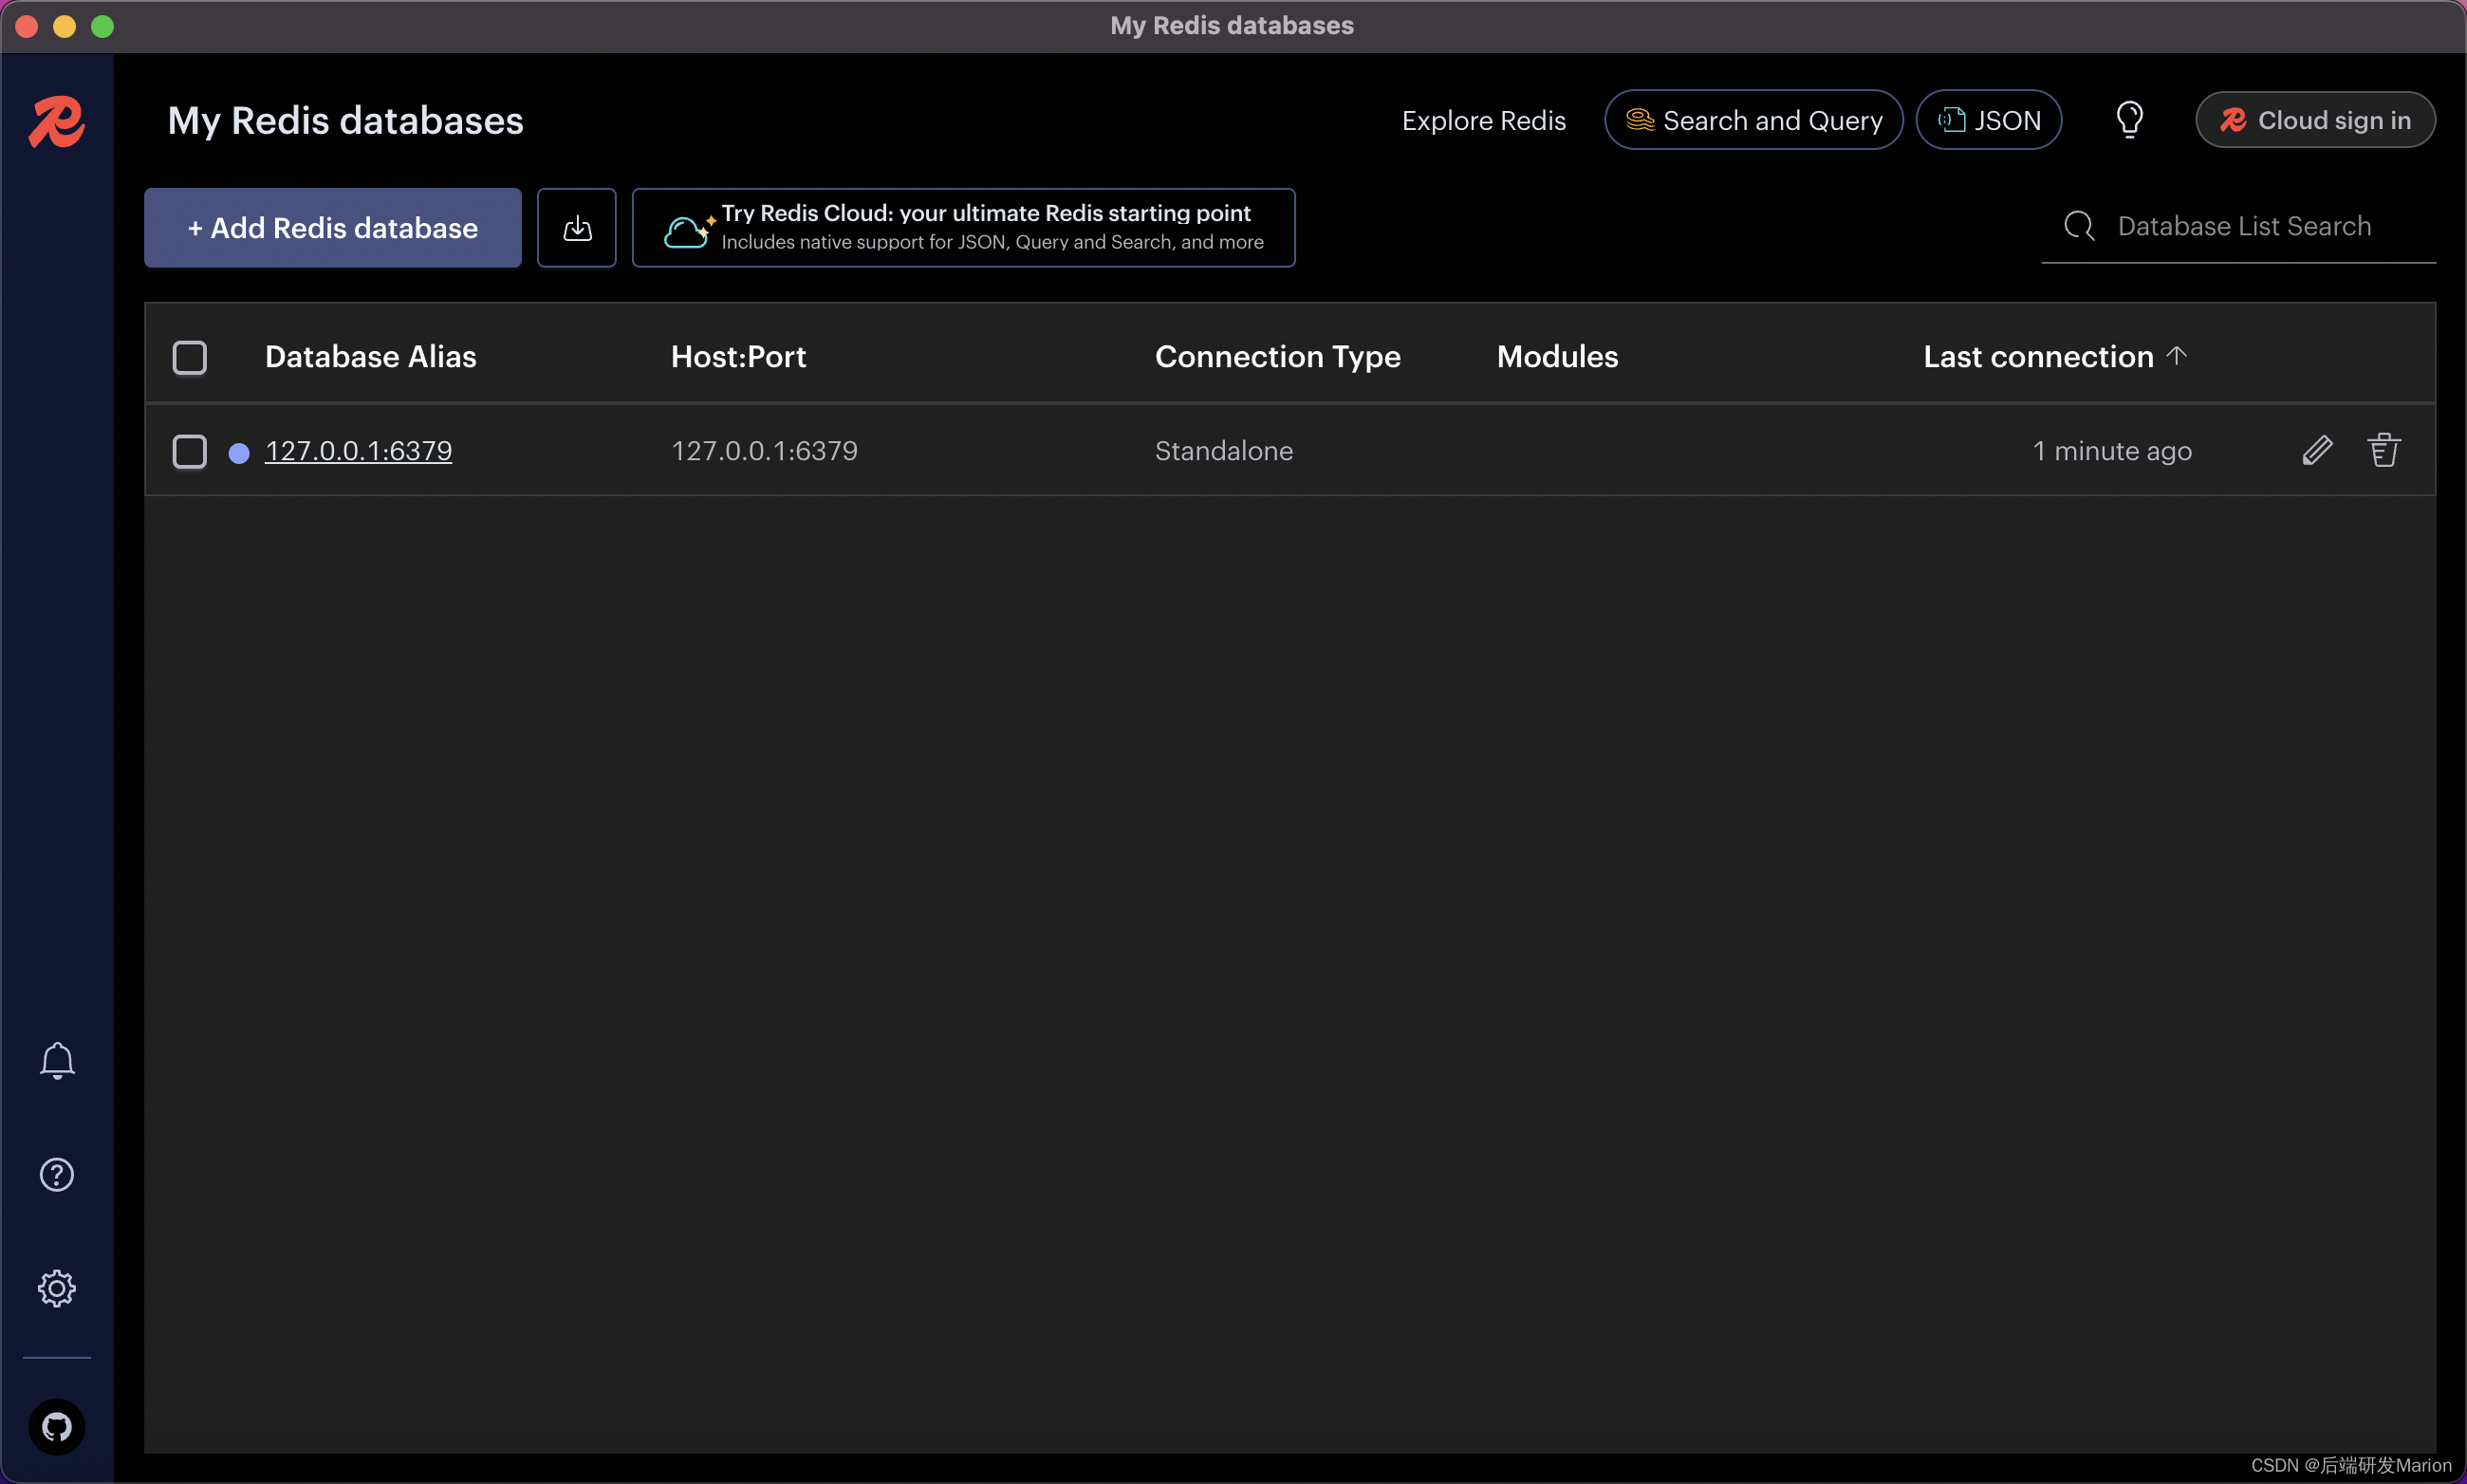Sort by Database Alias column header
Image resolution: width=2467 pixels, height=1484 pixels.
[370, 357]
